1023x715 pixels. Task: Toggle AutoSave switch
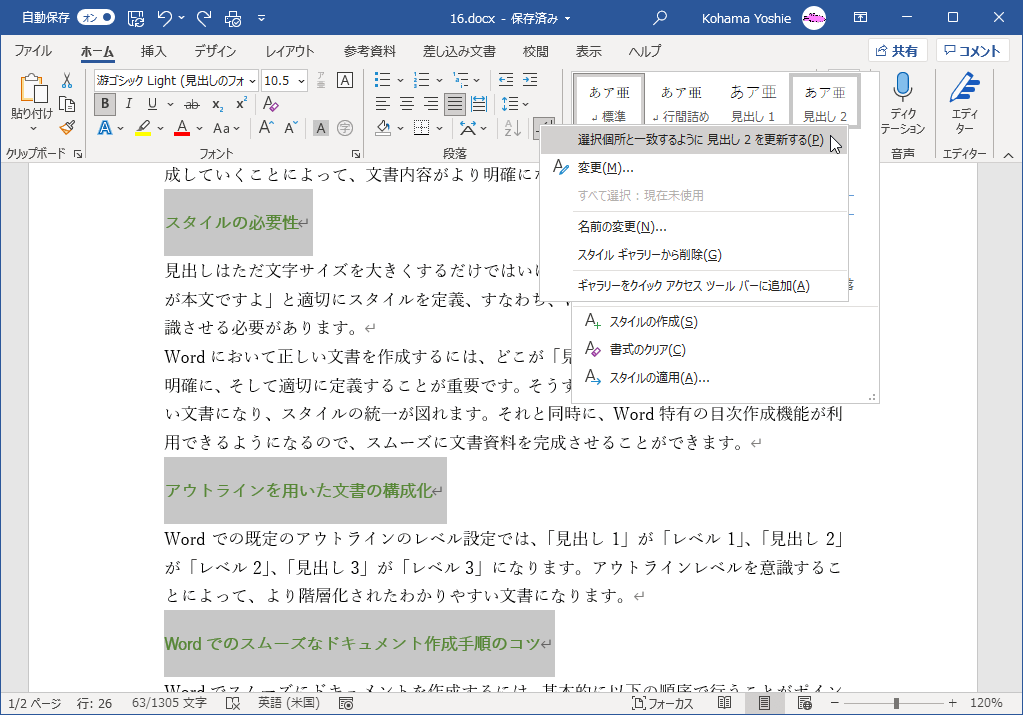click(x=96, y=18)
